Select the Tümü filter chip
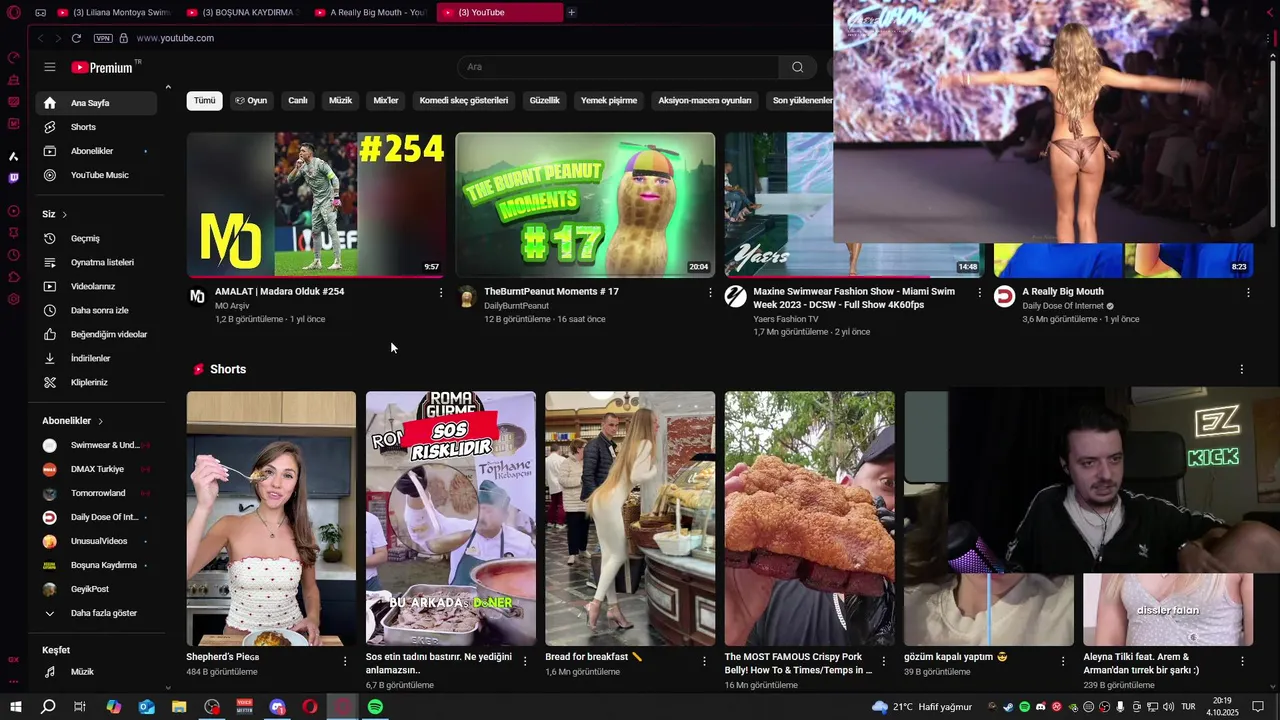Image resolution: width=1280 pixels, height=720 pixels. [x=204, y=100]
